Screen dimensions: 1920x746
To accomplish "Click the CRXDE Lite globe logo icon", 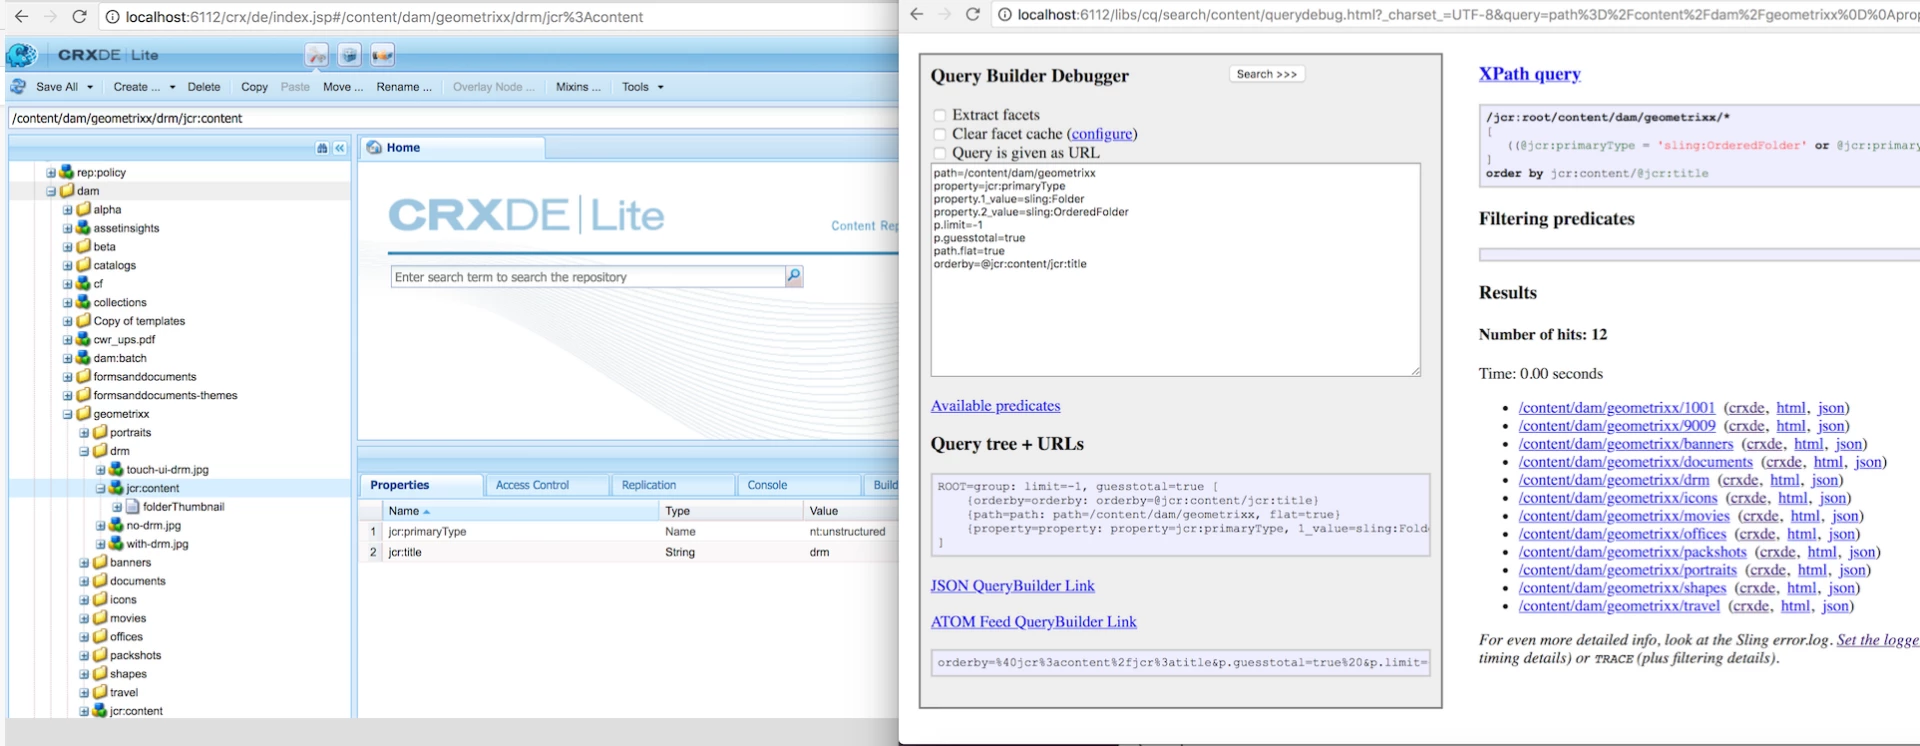I will pyautogui.click(x=22, y=56).
